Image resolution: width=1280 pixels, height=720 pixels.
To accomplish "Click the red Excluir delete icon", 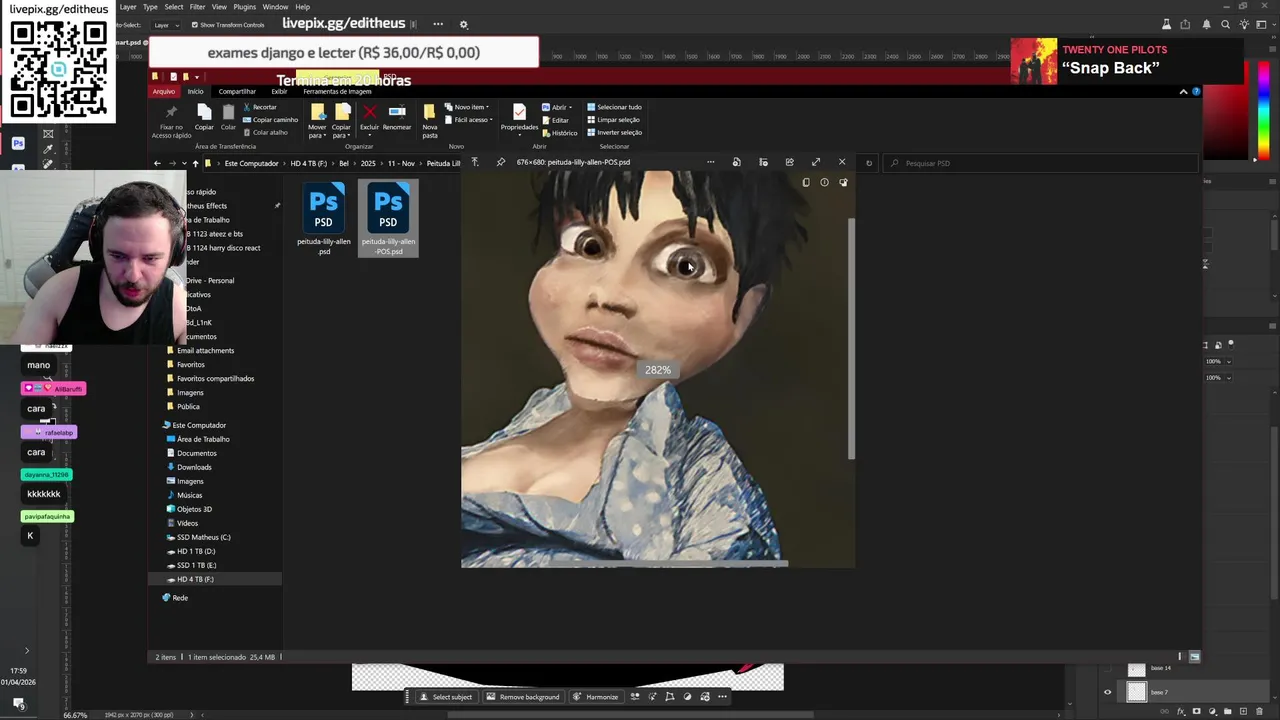I will 369,112.
